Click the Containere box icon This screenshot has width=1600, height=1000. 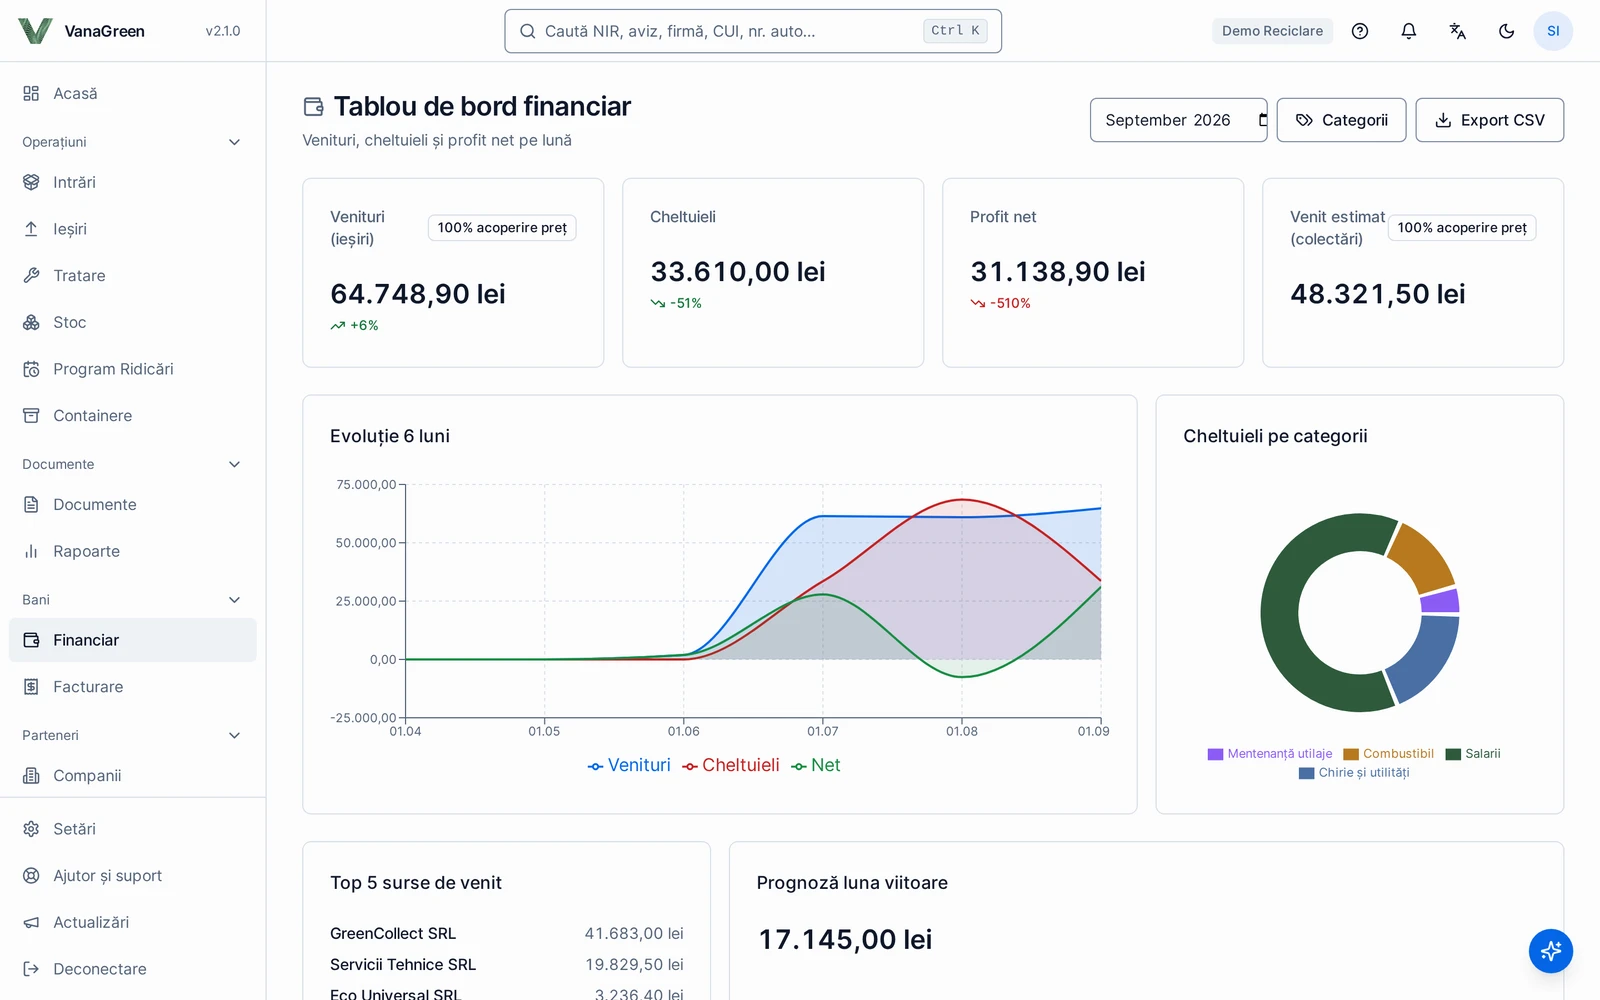31,416
